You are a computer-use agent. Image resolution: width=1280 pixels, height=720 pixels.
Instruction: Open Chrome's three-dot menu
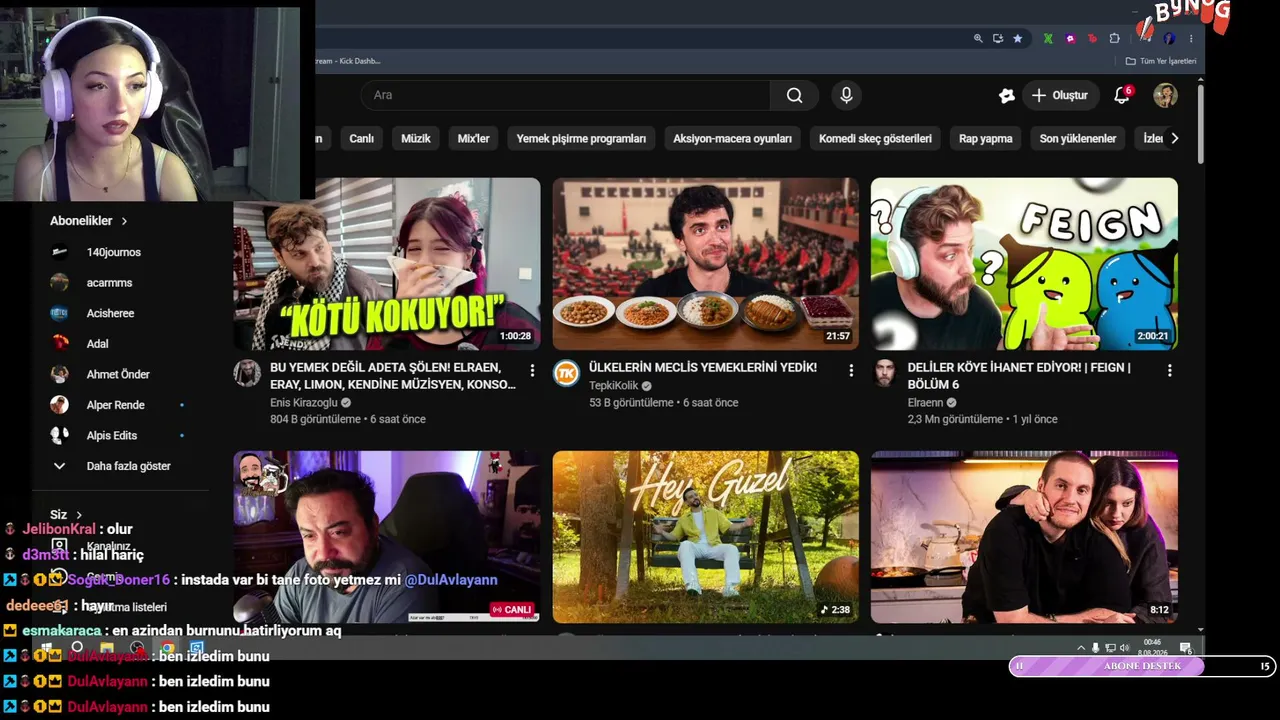(1191, 38)
